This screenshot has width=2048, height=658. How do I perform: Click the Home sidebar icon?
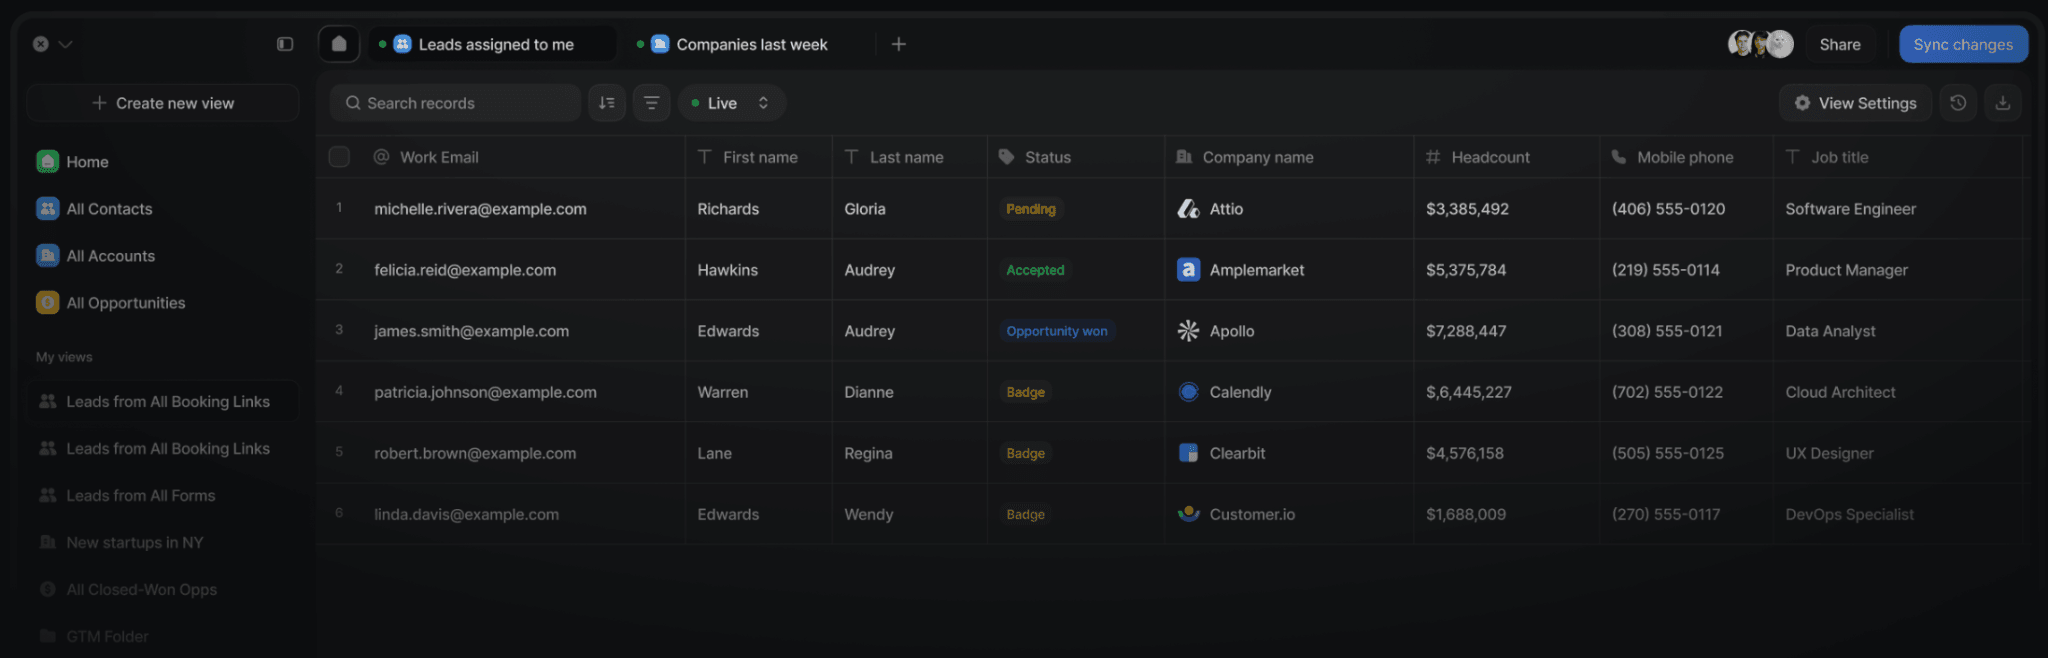pos(47,161)
